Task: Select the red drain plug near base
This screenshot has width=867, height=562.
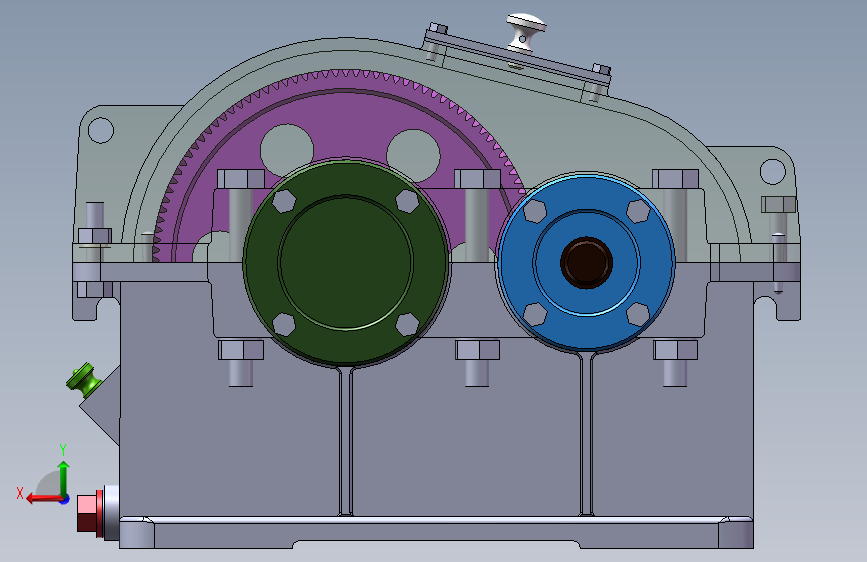Action: [90, 514]
